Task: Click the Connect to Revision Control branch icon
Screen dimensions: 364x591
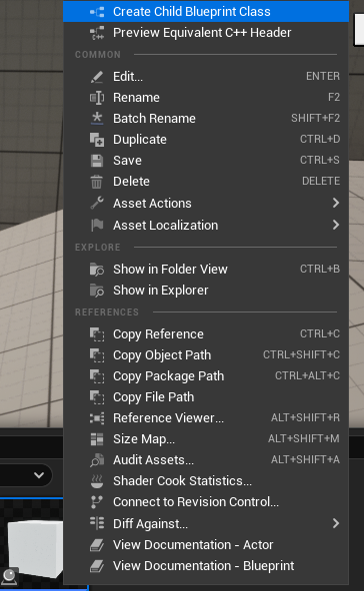Action: coord(97,502)
